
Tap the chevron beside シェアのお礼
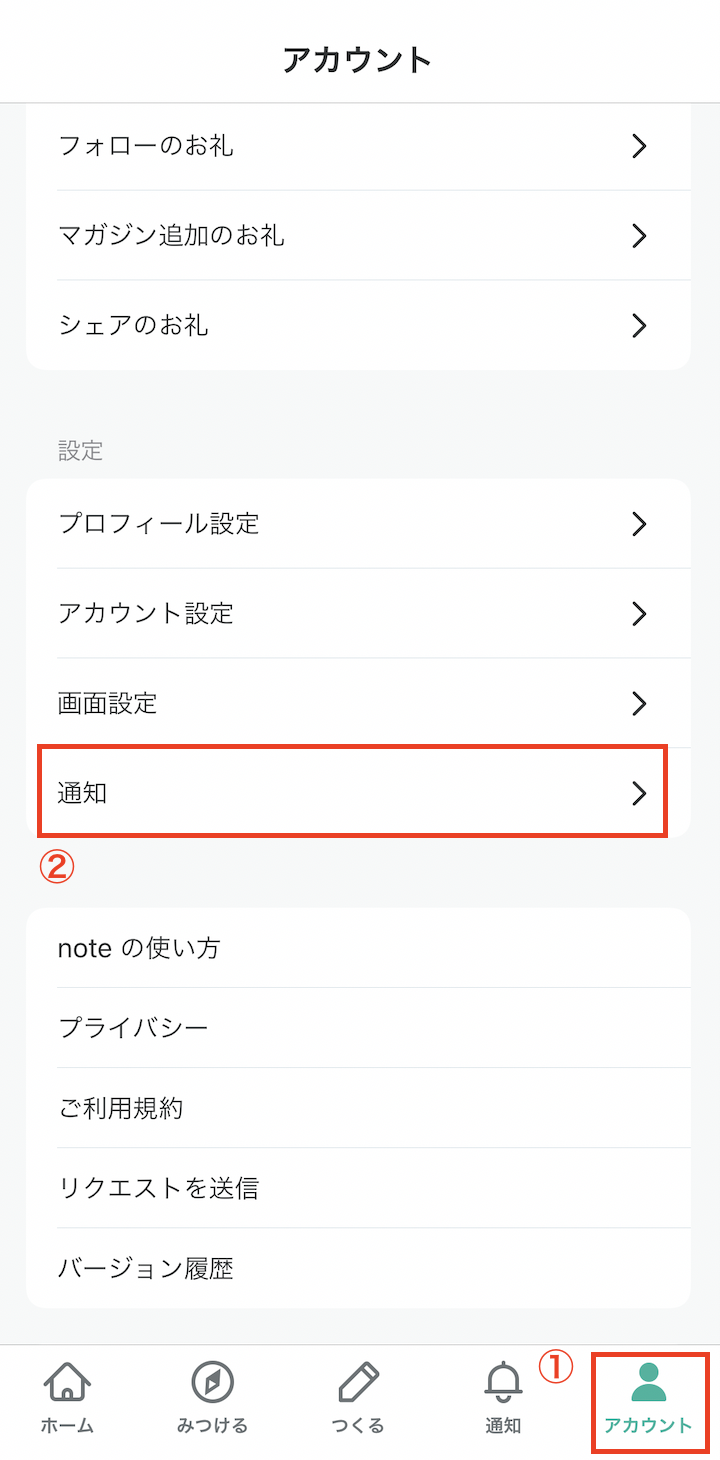pyautogui.click(x=640, y=326)
